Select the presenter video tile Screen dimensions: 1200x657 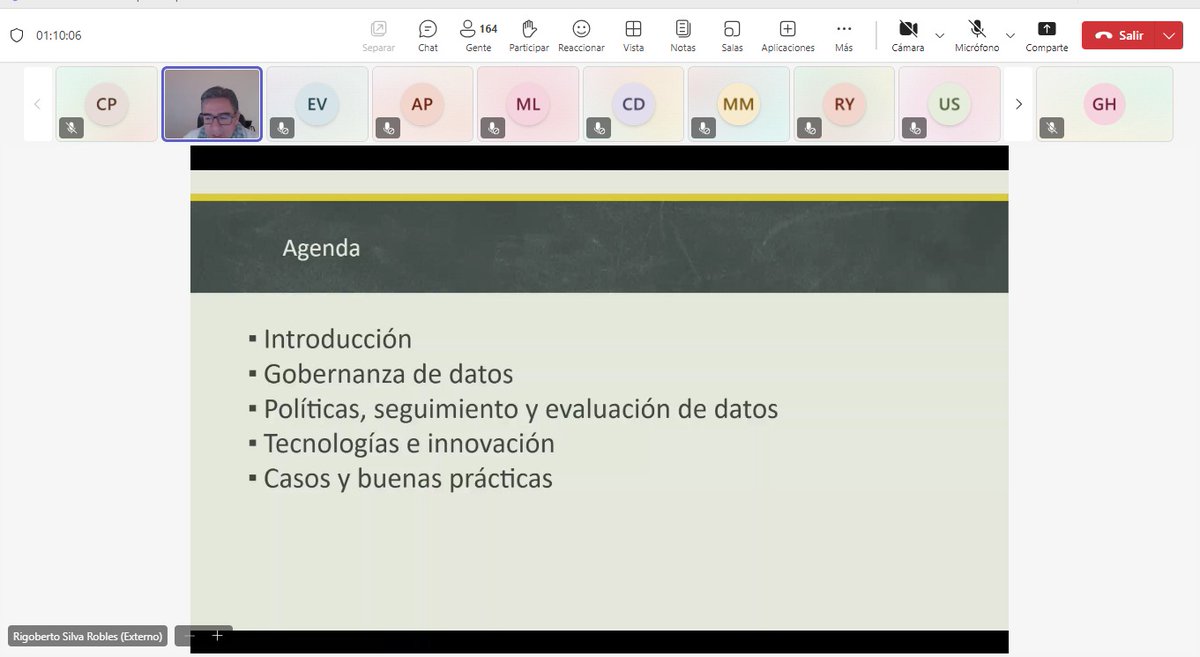212,104
